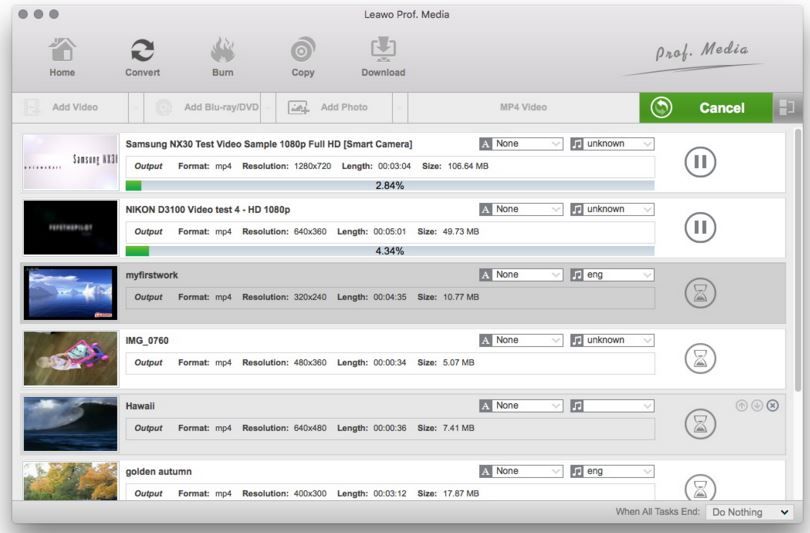Click the waiting hourglass for myfirstwork
This screenshot has width=810, height=533.
(700, 293)
